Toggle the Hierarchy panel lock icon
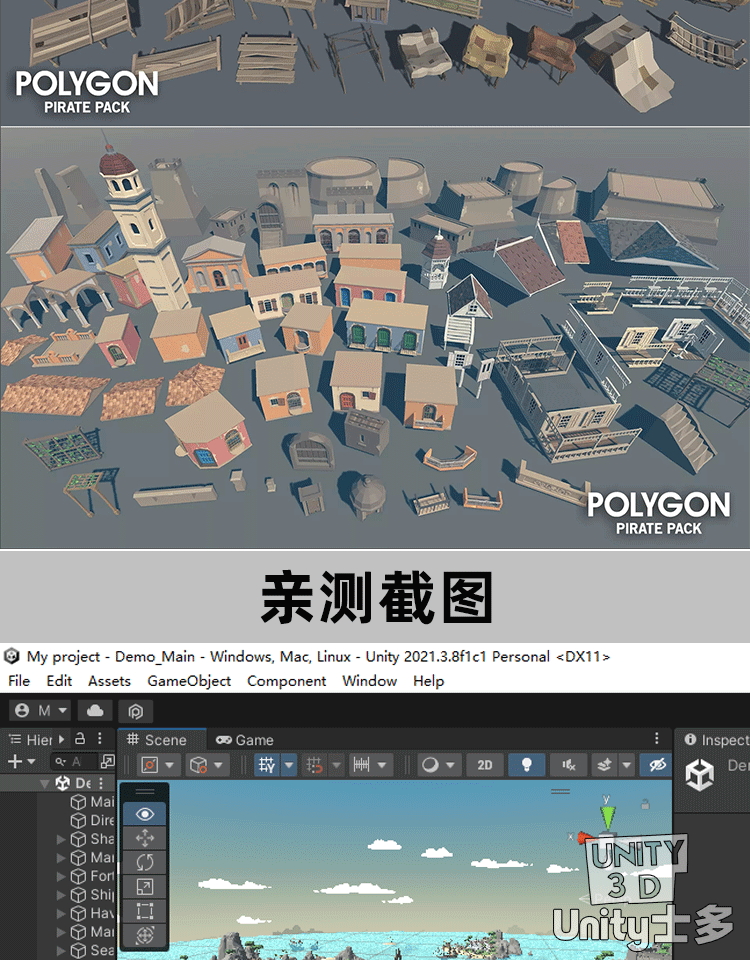Image resolution: width=750 pixels, height=960 pixels. (x=80, y=738)
